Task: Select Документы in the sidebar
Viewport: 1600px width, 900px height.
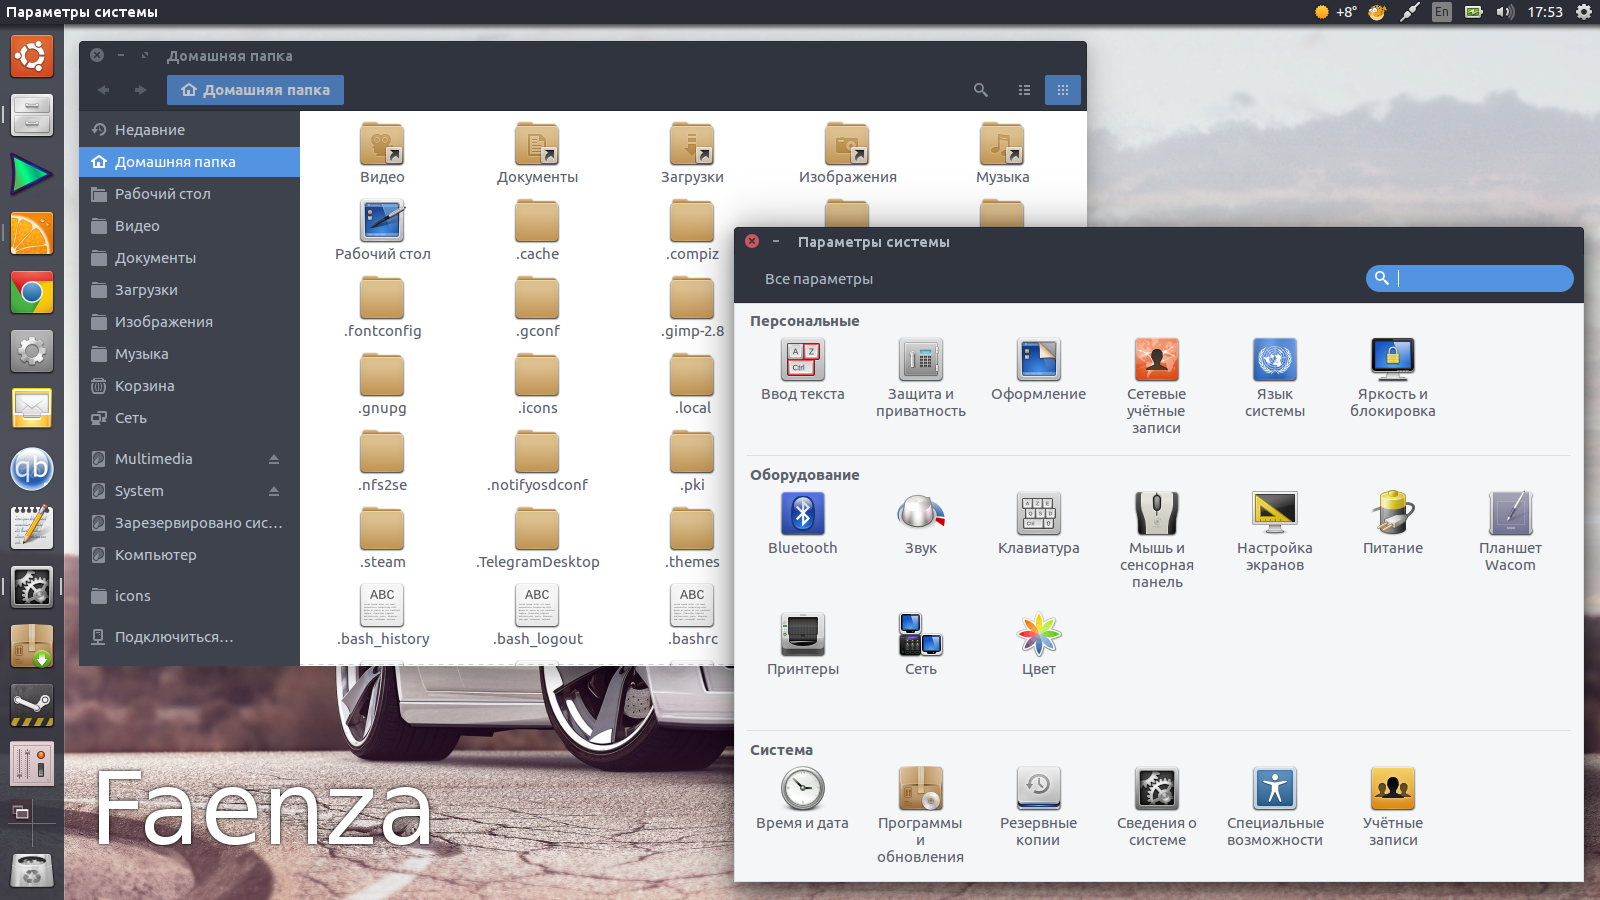Action: (189, 258)
